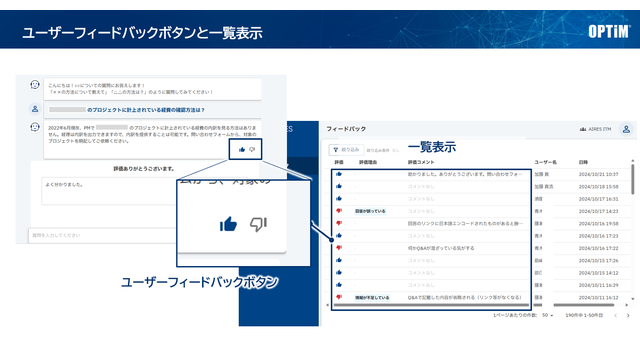Click the date 2024/10/16 19:58
This screenshot has height=360, width=640.
tap(598, 224)
